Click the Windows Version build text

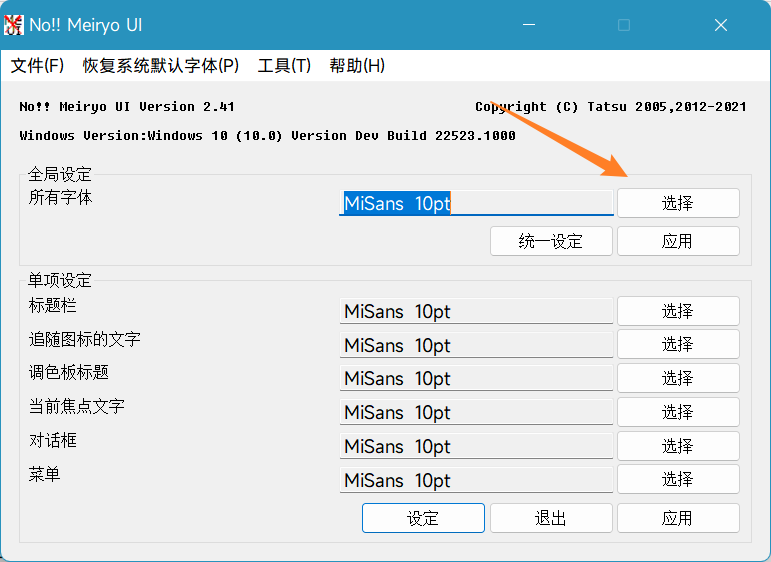pos(267,136)
